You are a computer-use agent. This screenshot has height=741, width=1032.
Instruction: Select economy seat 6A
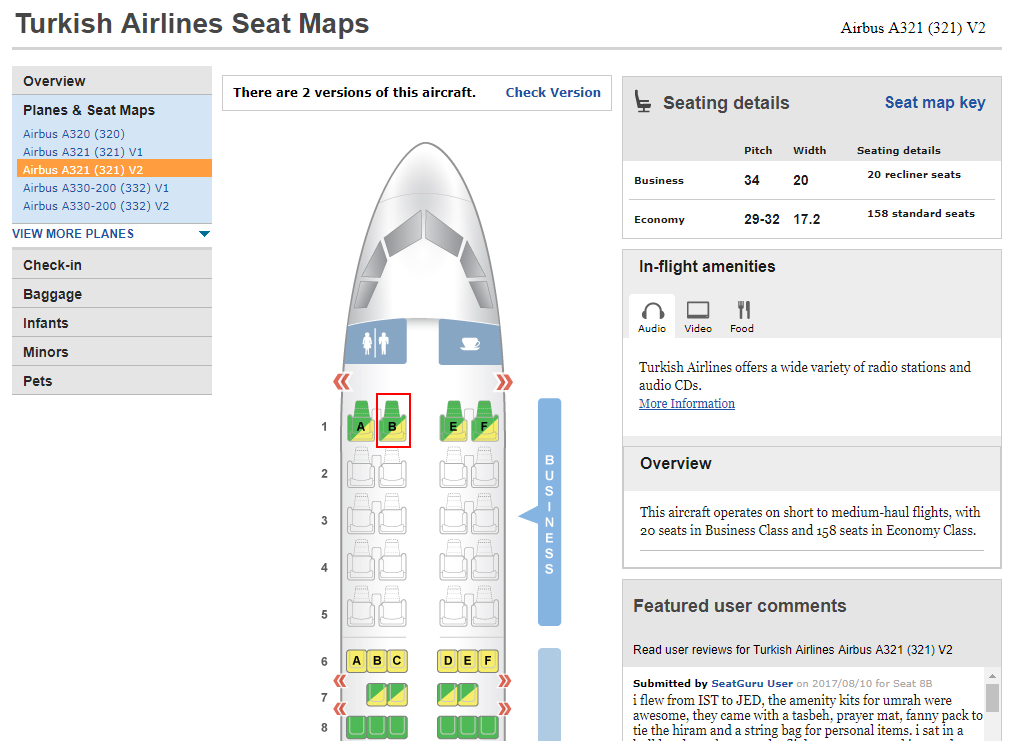(357, 661)
